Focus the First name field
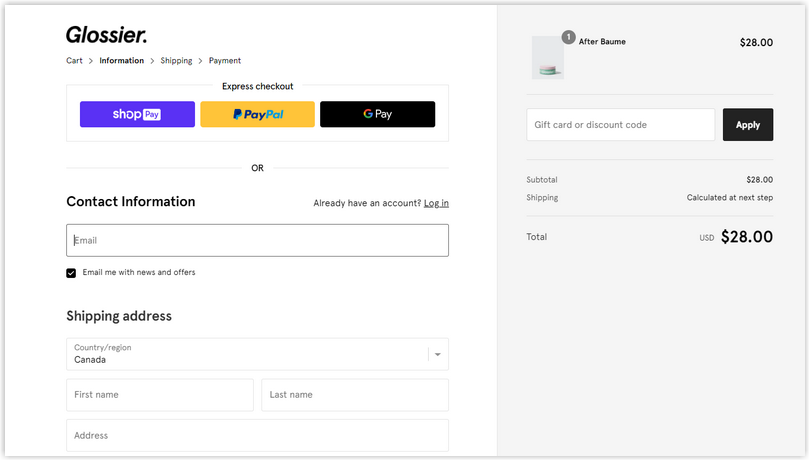Screen dimensions: 810x461 click(159, 395)
